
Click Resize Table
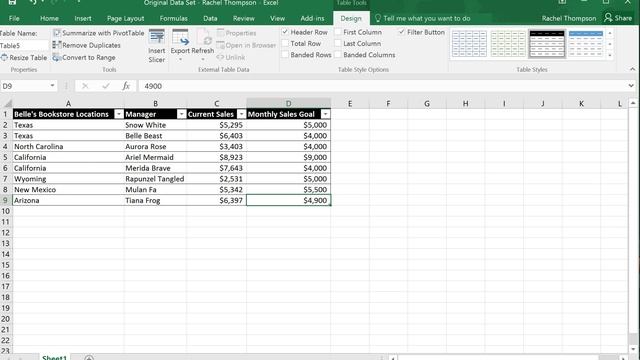click(x=24, y=58)
